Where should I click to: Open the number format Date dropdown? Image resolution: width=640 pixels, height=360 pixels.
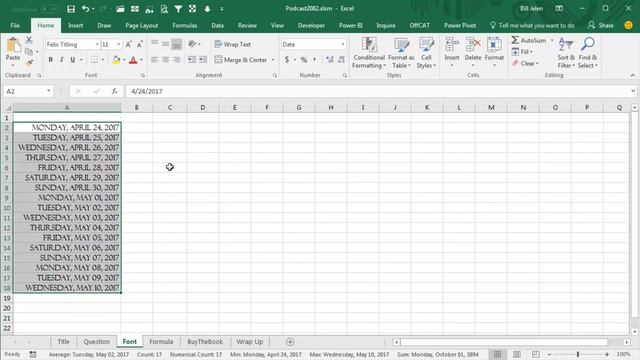pyautogui.click(x=343, y=44)
